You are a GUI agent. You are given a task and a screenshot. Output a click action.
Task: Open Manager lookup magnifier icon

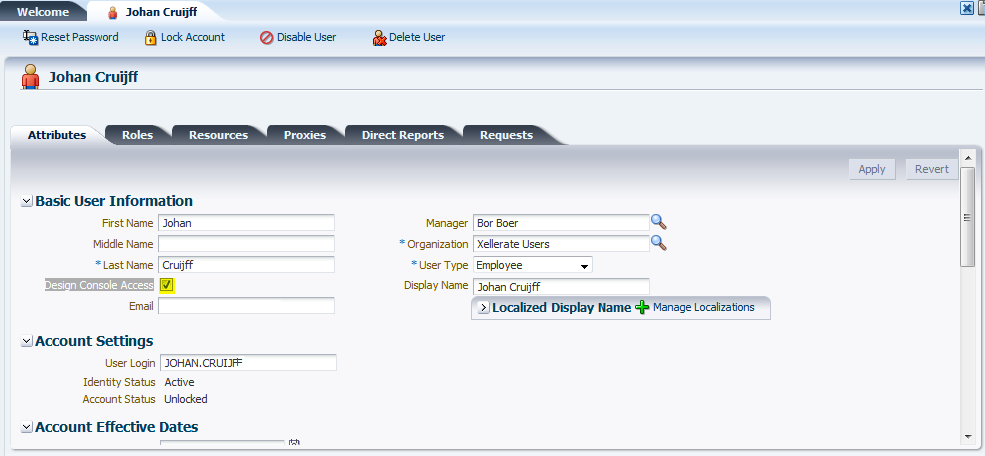tap(658, 222)
